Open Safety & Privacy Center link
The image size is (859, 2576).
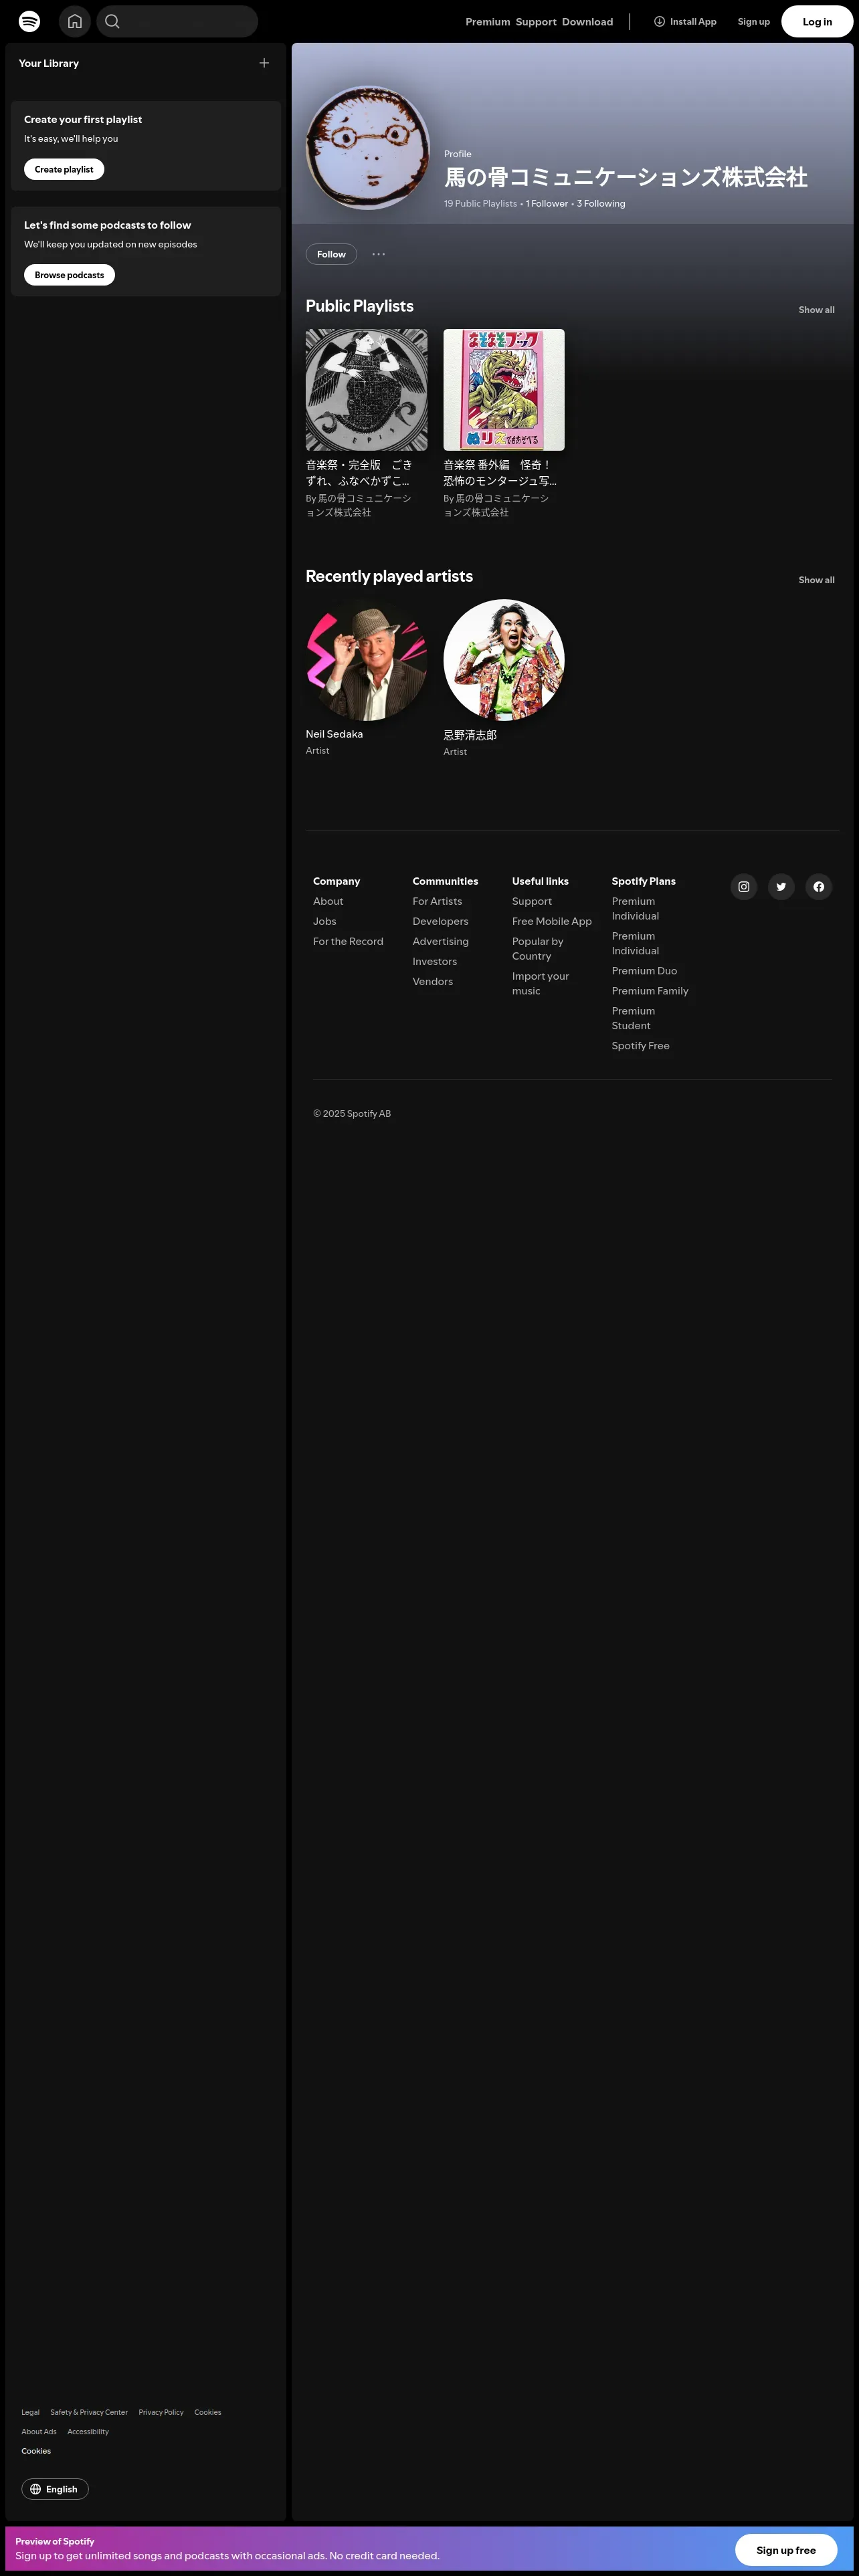tap(89, 2412)
